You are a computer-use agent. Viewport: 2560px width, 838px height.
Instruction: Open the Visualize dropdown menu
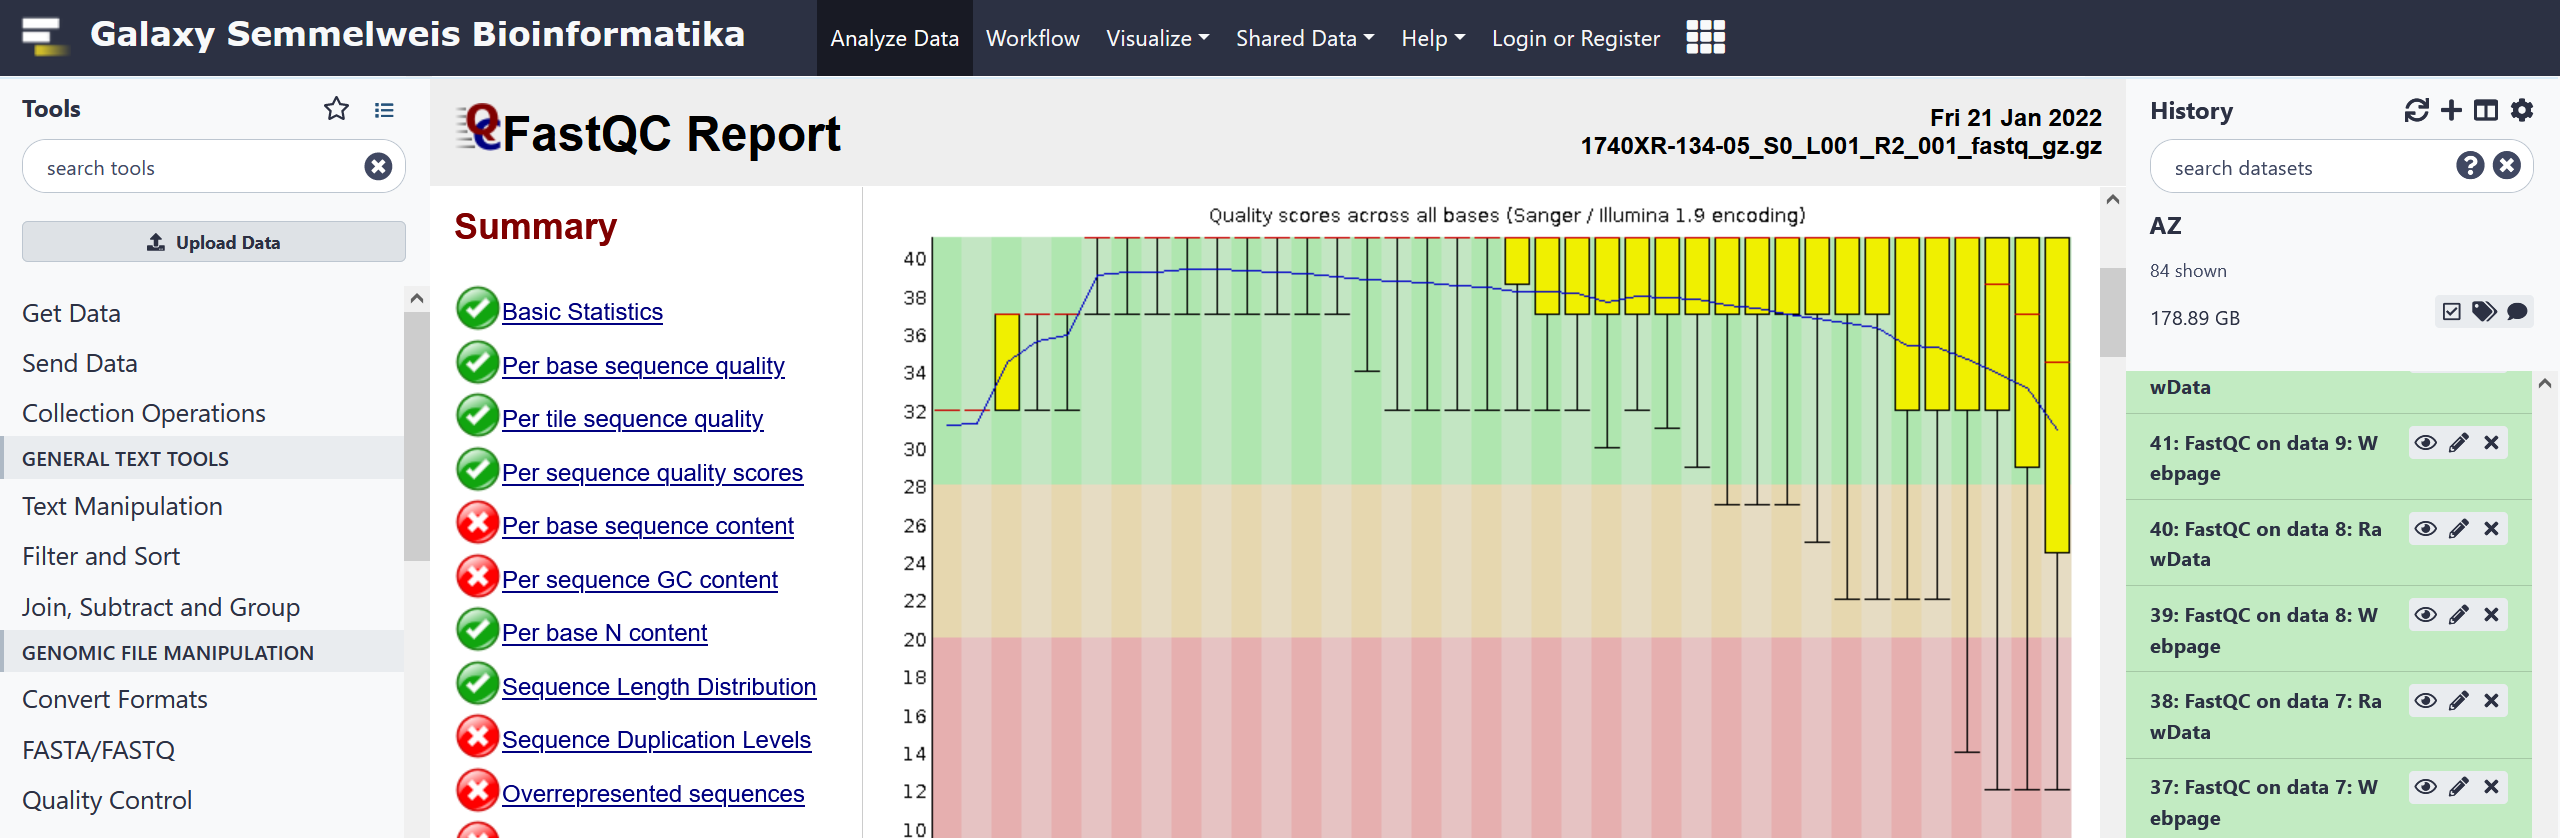(x=1157, y=38)
